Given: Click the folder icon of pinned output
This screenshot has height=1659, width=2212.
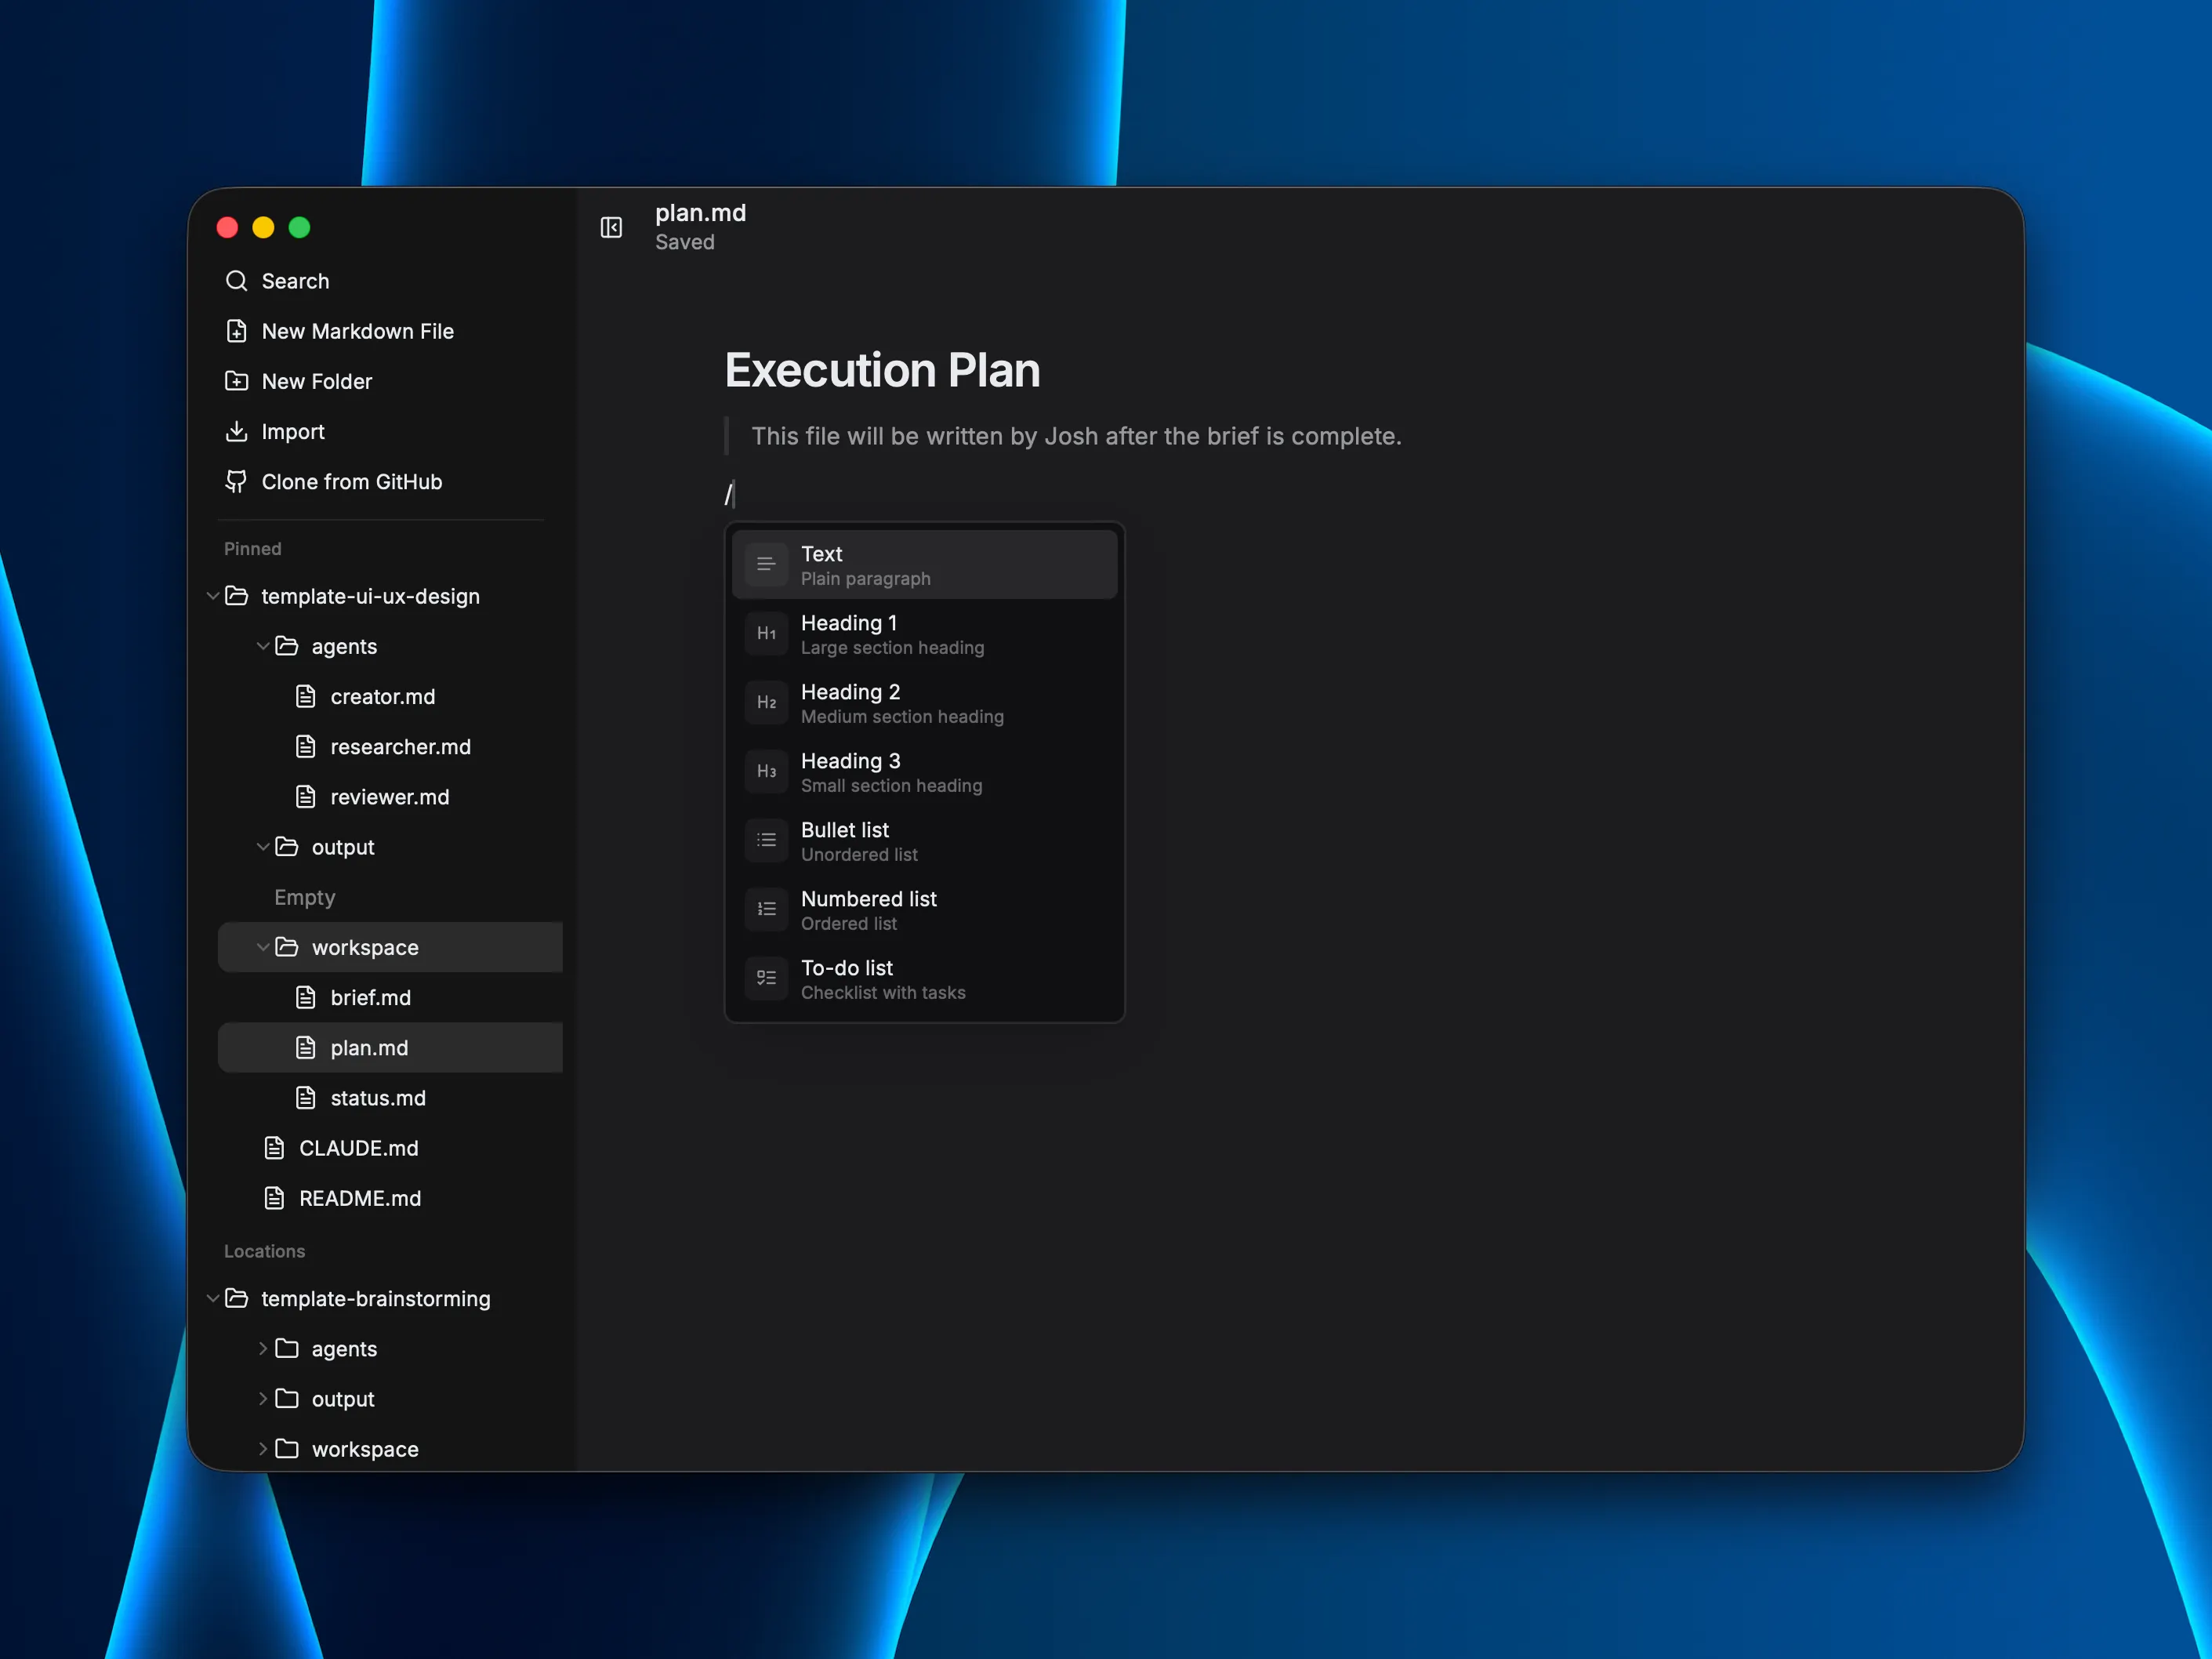Looking at the screenshot, I should click(287, 847).
